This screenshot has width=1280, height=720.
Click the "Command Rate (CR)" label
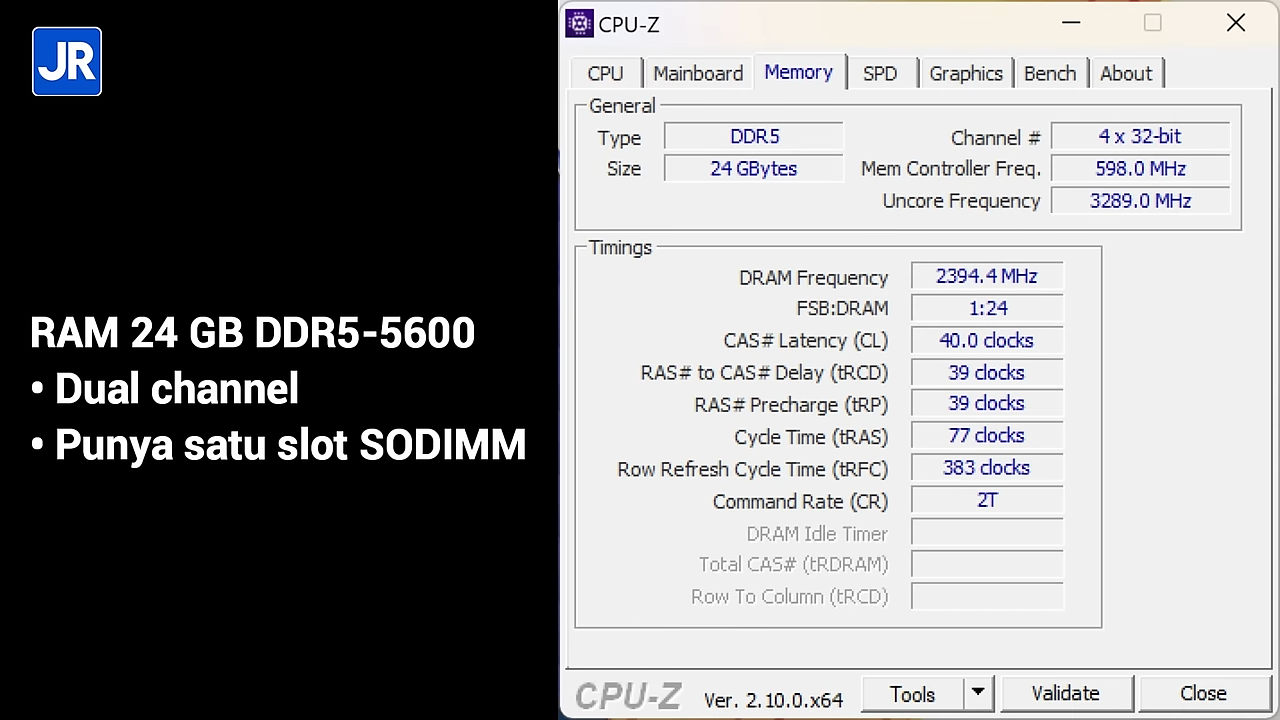point(800,501)
